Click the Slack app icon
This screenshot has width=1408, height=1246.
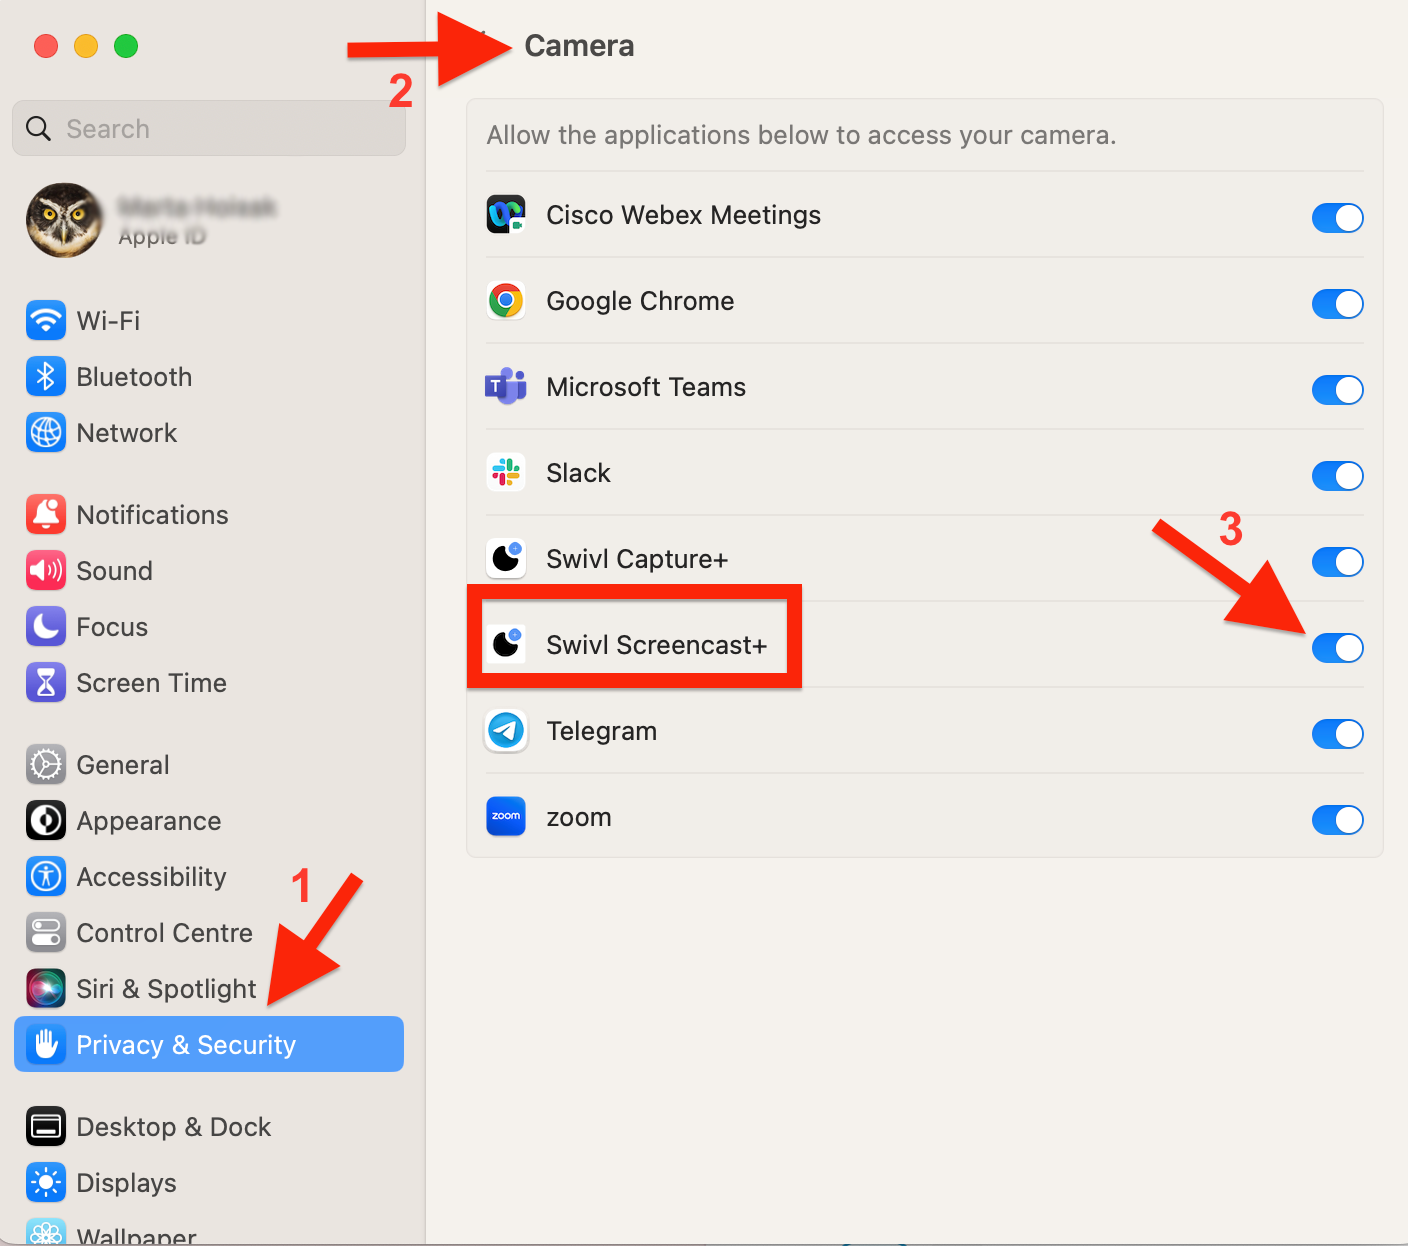[506, 473]
